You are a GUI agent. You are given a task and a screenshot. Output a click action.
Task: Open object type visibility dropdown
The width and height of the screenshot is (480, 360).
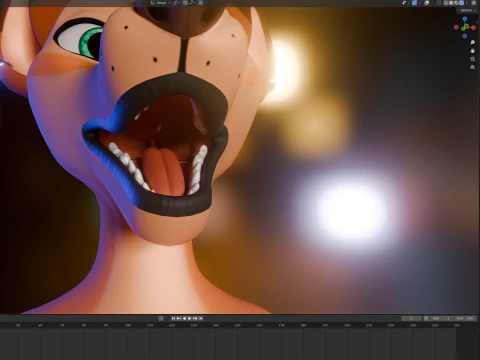(406, 3)
